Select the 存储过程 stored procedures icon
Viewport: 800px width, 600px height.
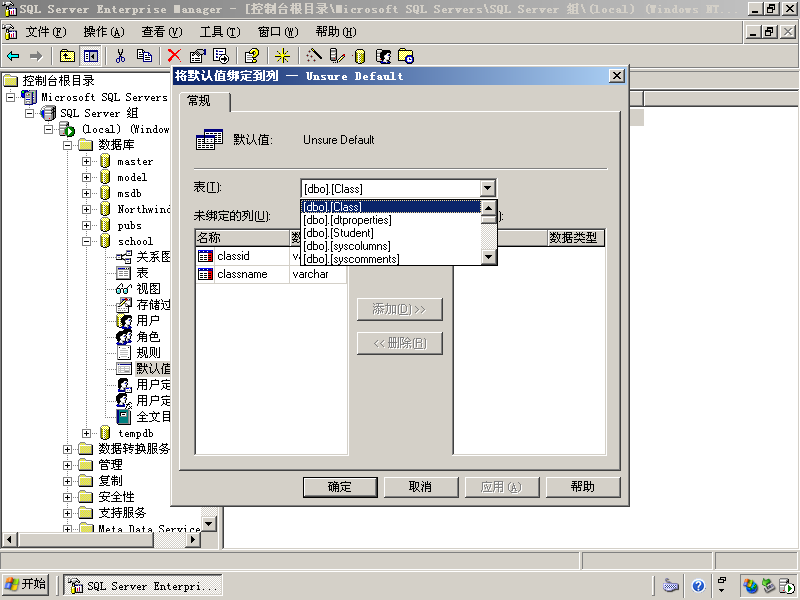point(123,305)
